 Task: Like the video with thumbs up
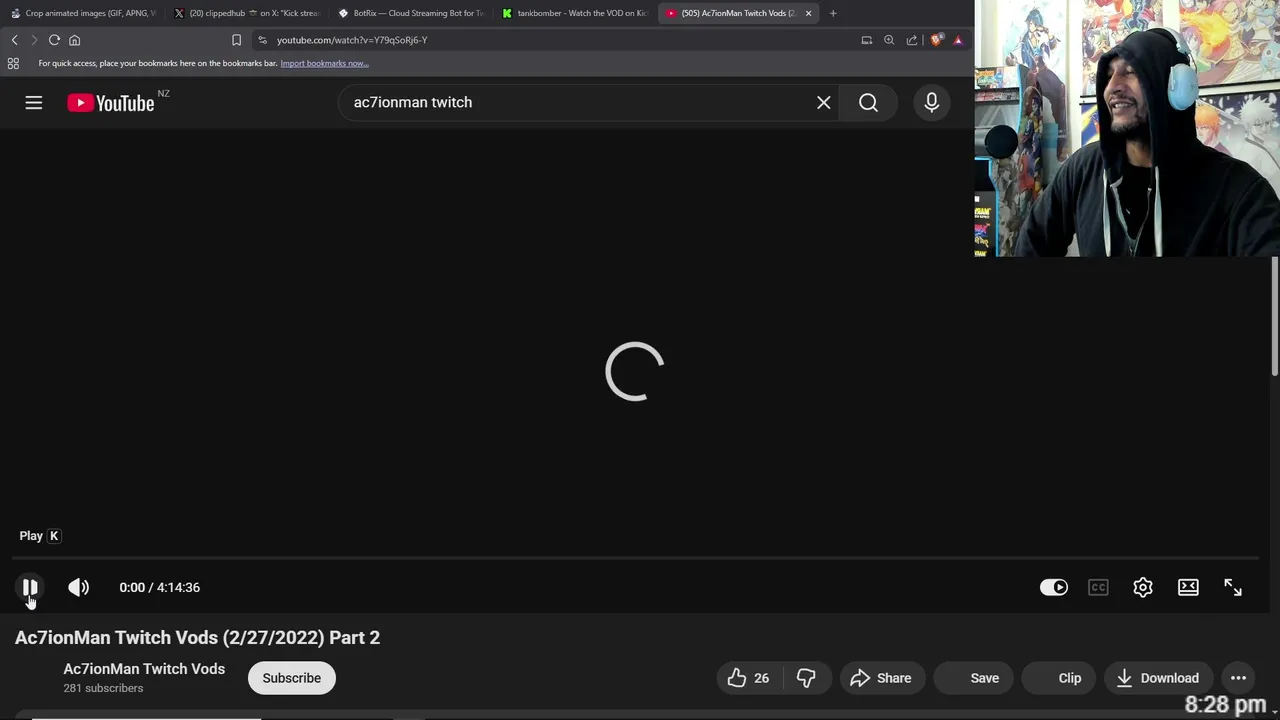pos(749,678)
